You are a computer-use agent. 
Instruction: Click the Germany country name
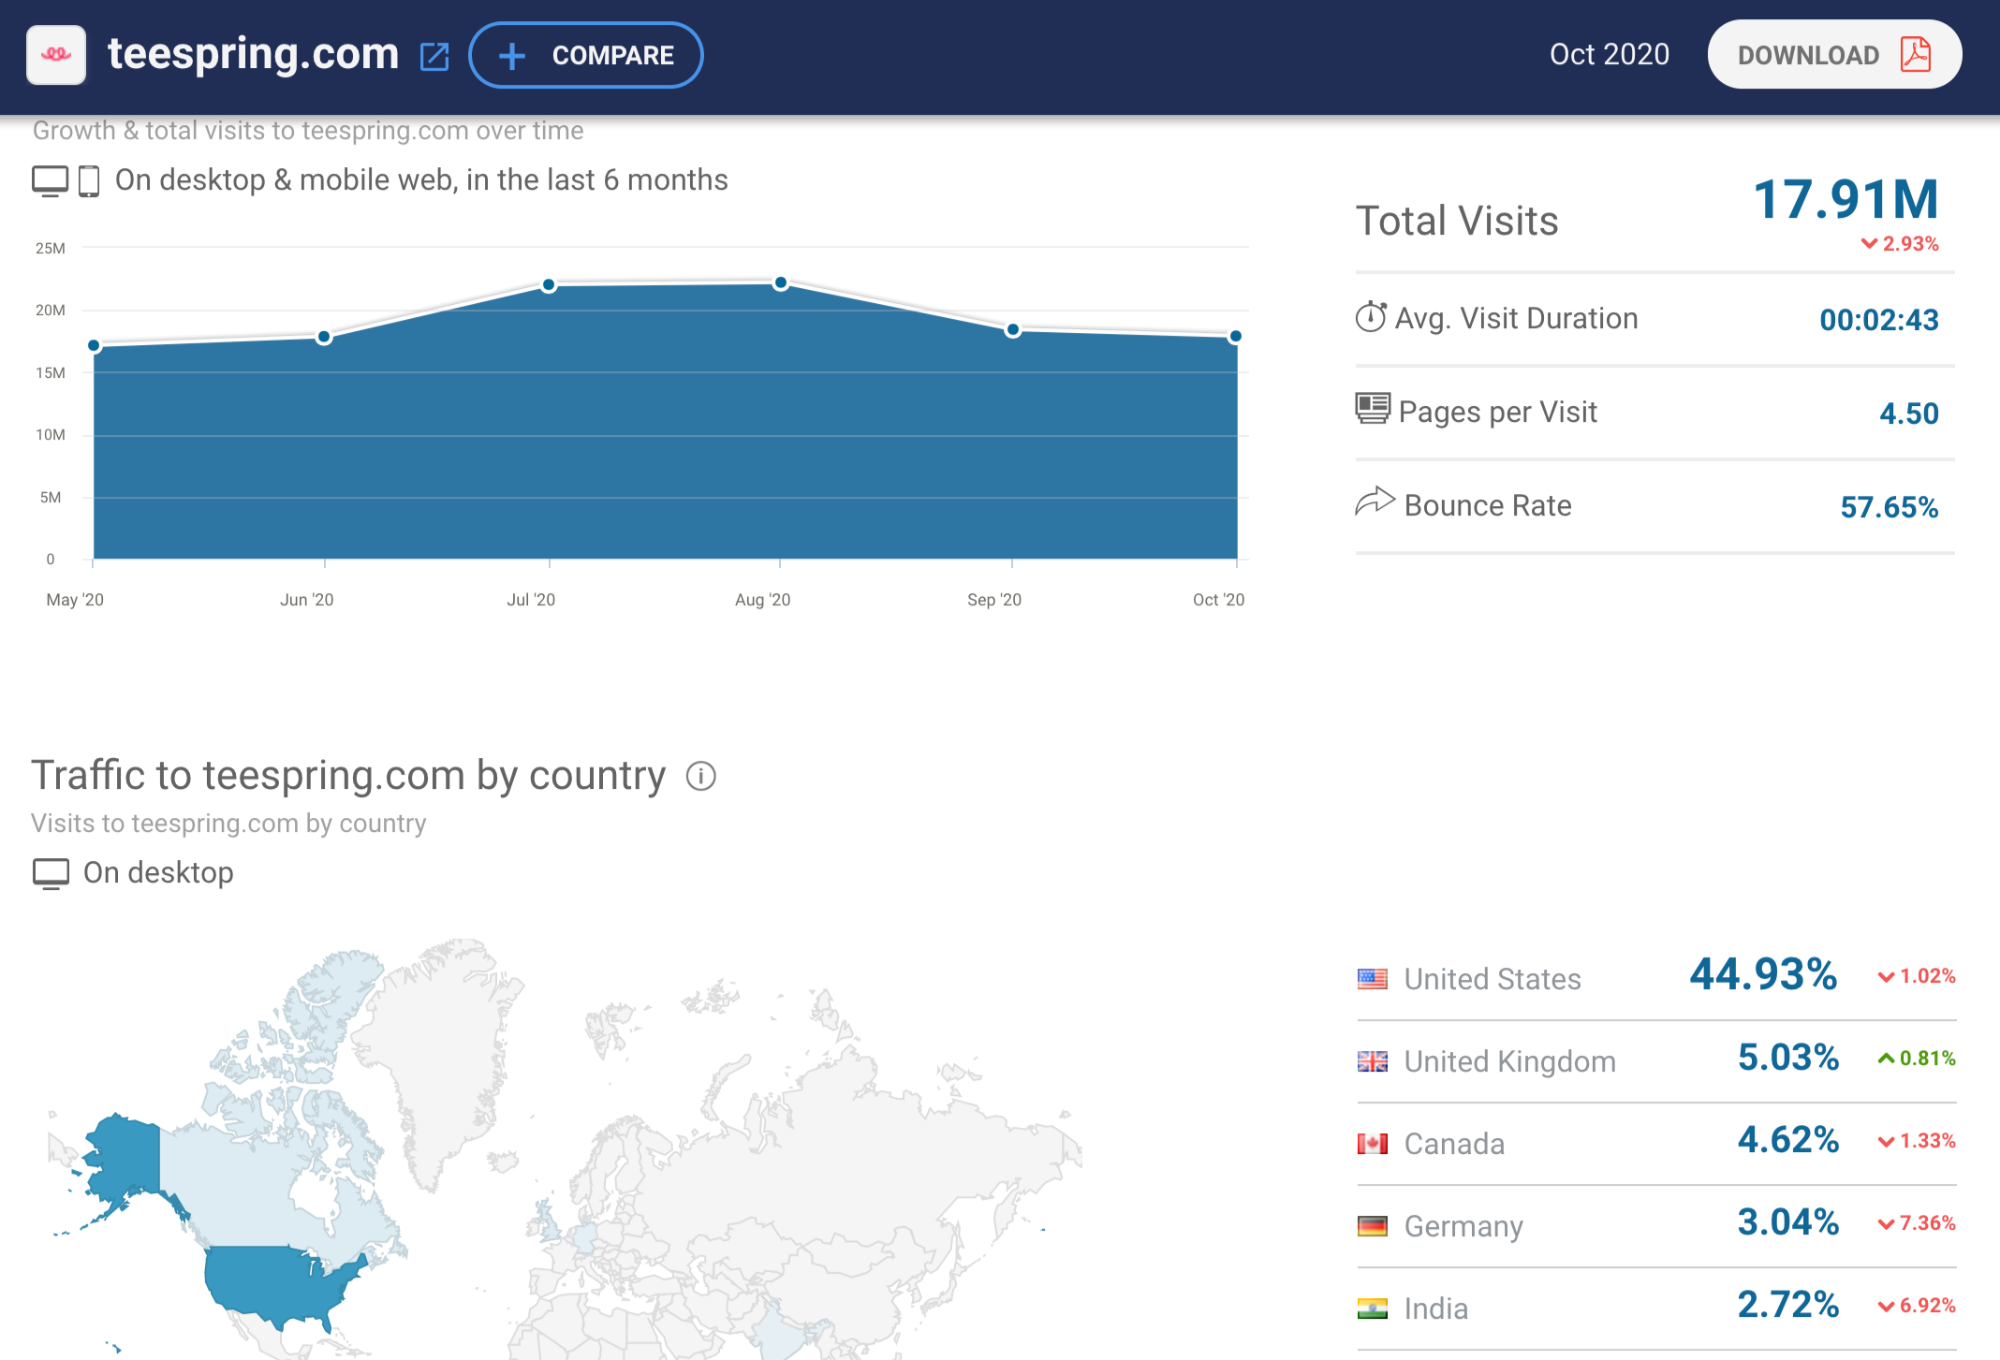click(1463, 1226)
